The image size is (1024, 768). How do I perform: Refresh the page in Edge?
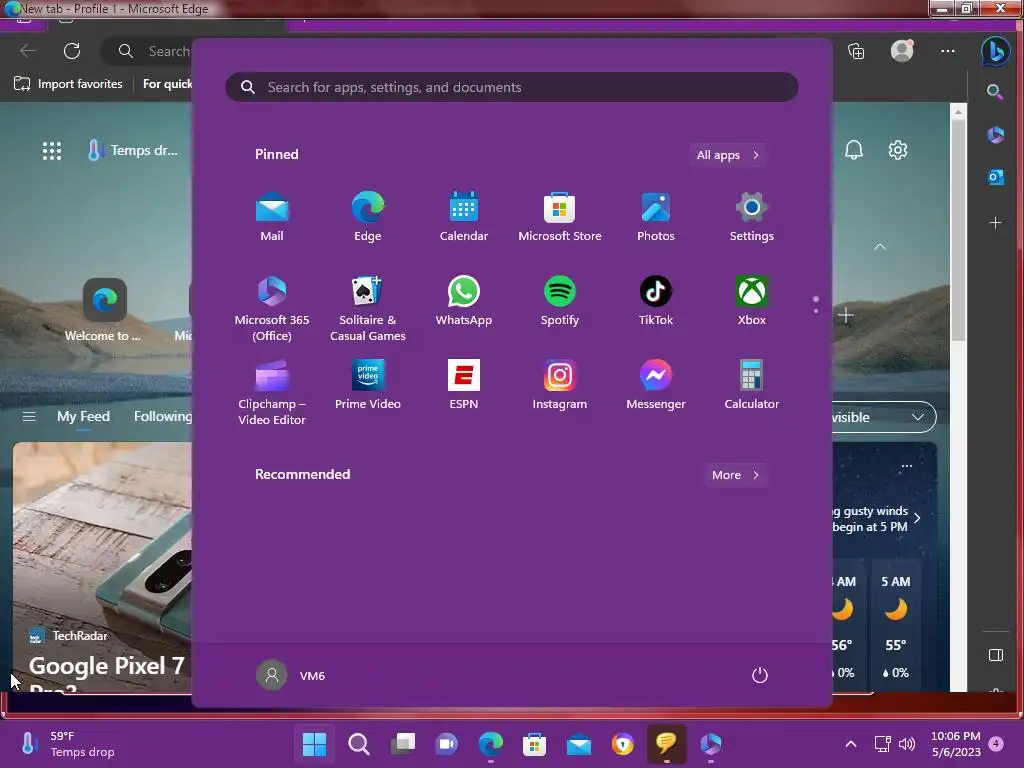coord(72,51)
